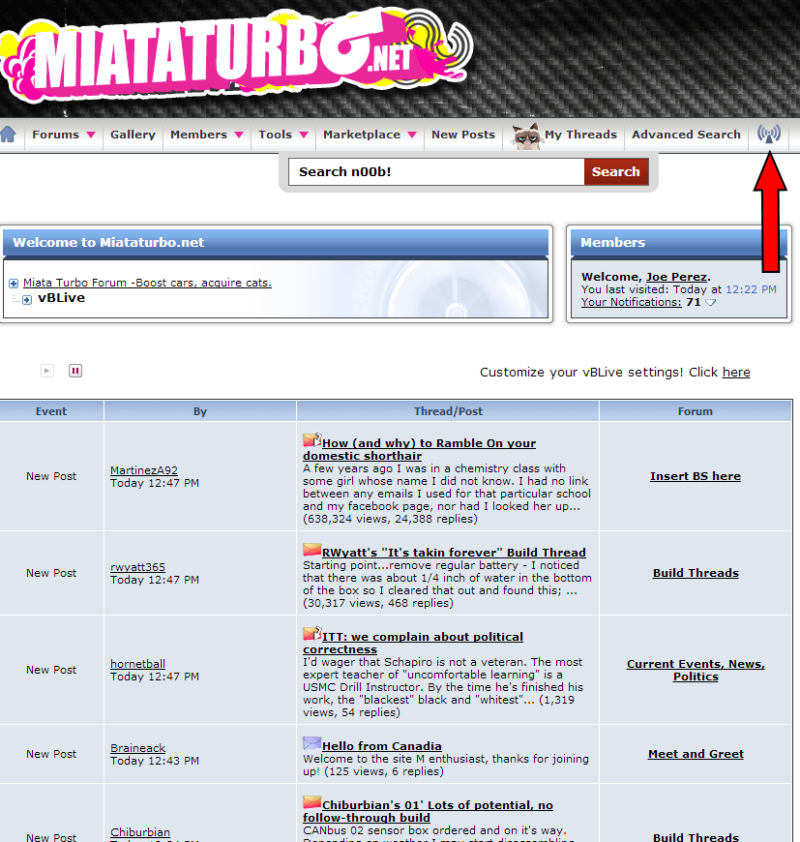Click the 12:22 PM last visited time
The image size is (800, 842).
[x=751, y=289]
